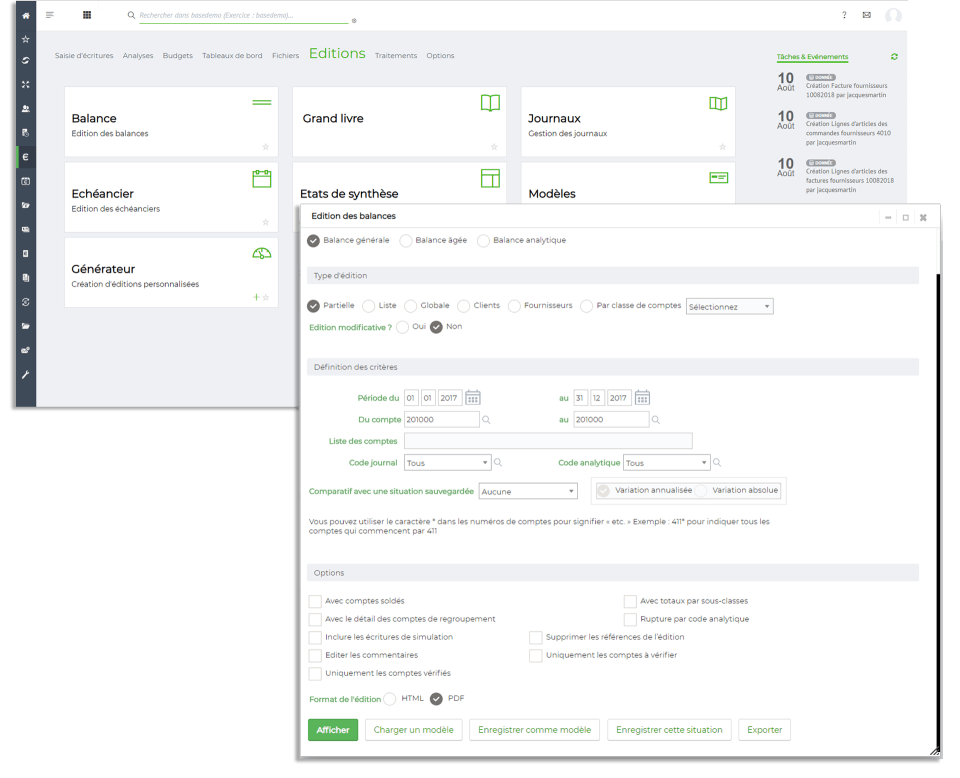Screen dimensions: 960x778
Task: Open the users icon in the sidebar
Action: 26,109
